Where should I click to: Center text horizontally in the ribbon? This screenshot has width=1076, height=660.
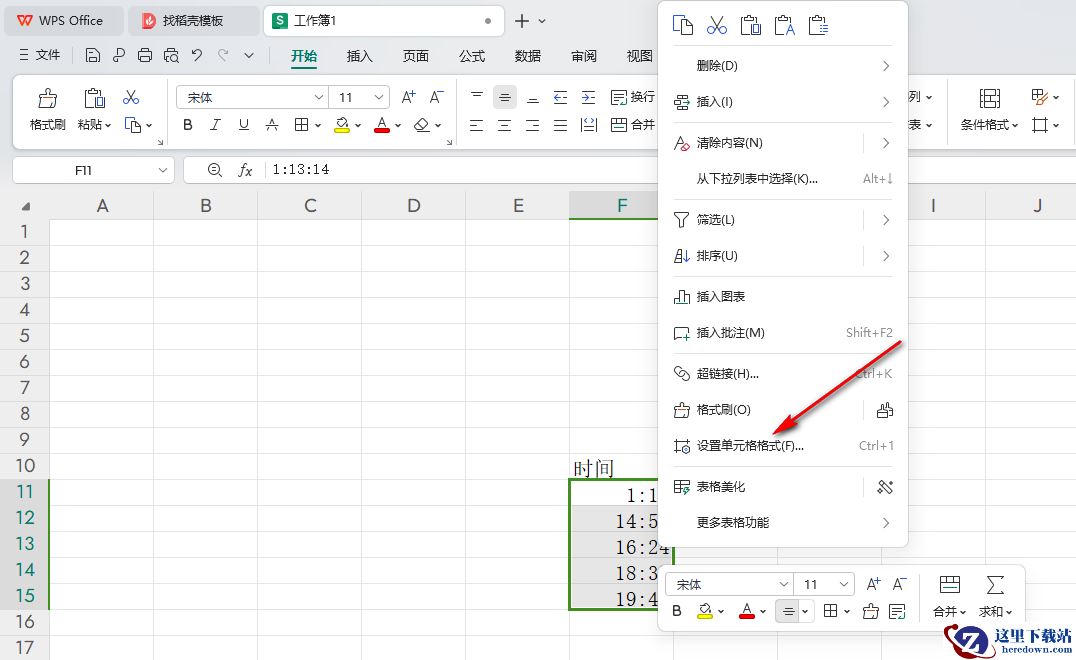[x=504, y=125]
